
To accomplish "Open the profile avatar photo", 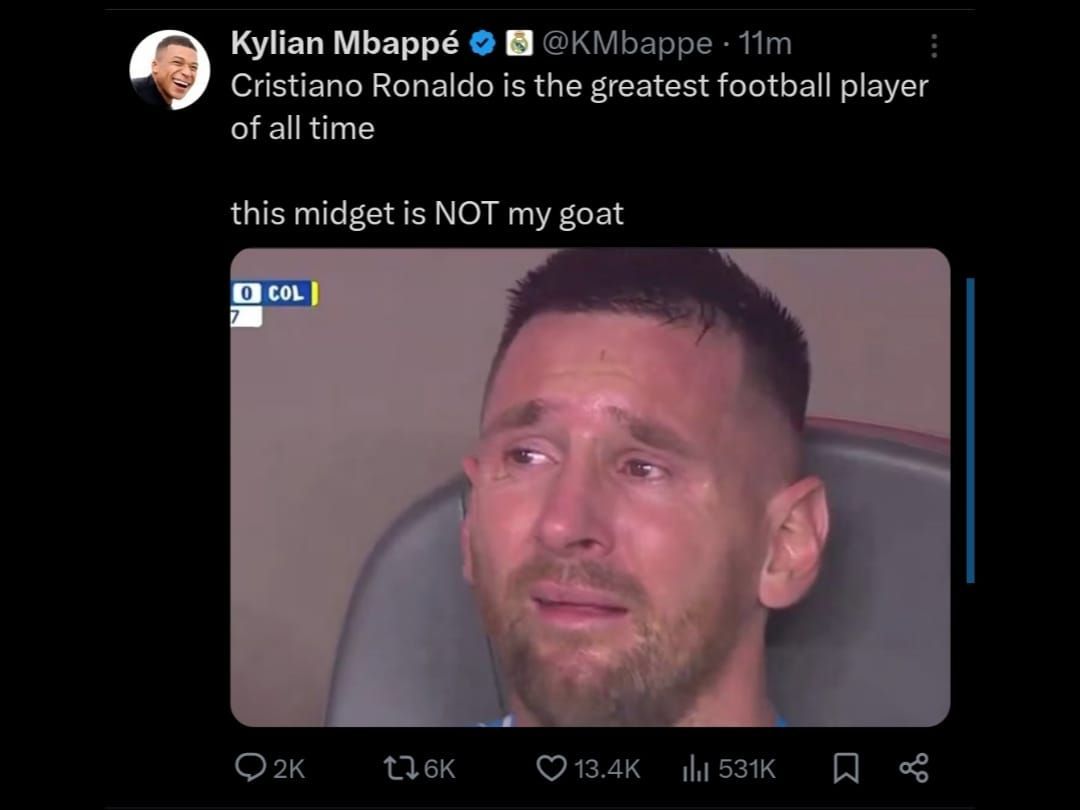I will tap(169, 70).
